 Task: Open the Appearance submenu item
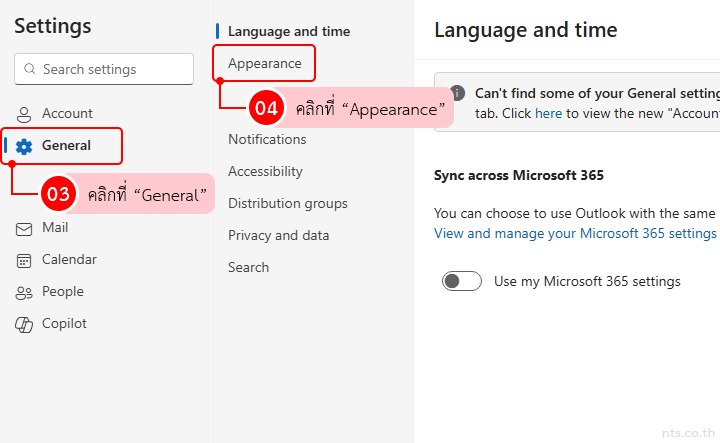[264, 63]
